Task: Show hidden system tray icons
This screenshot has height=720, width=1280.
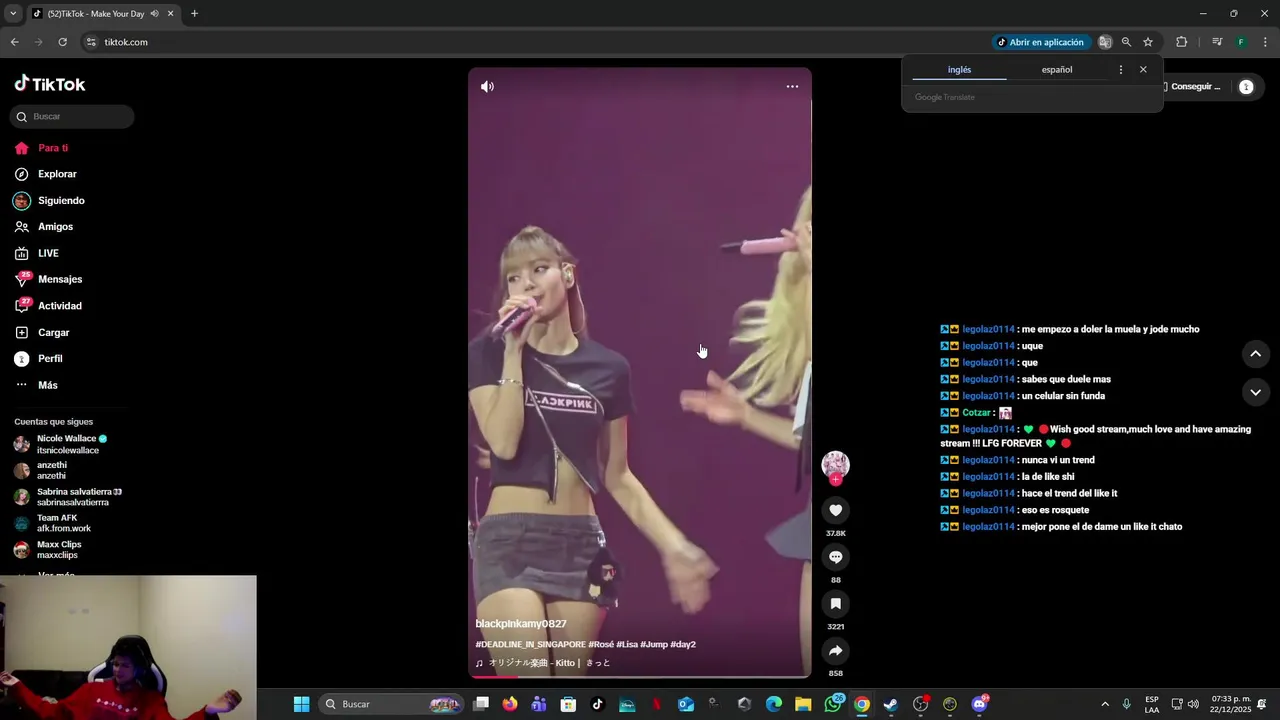Action: pos(1105,704)
